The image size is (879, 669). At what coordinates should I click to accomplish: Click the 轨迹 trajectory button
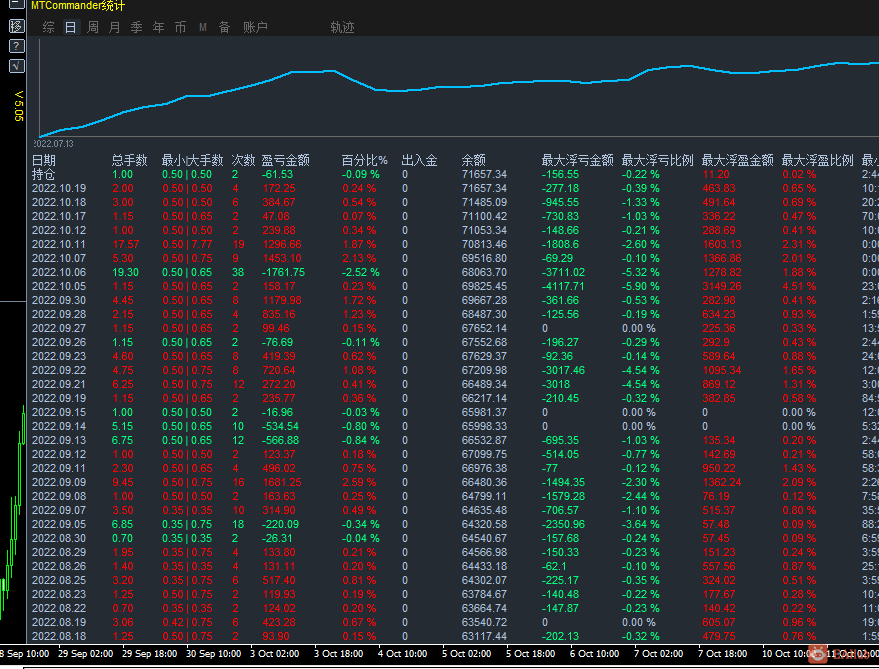pyautogui.click(x=343, y=27)
